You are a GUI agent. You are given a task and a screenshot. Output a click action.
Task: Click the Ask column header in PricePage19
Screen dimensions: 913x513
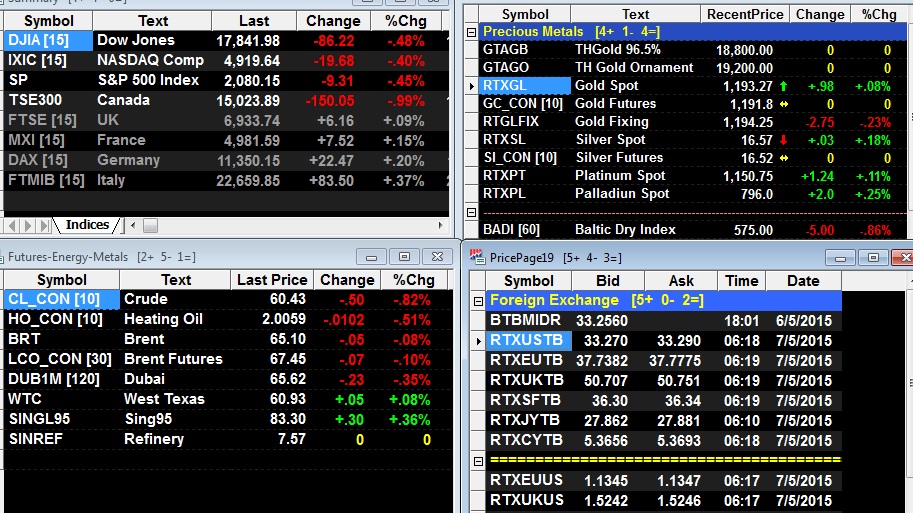(x=681, y=281)
